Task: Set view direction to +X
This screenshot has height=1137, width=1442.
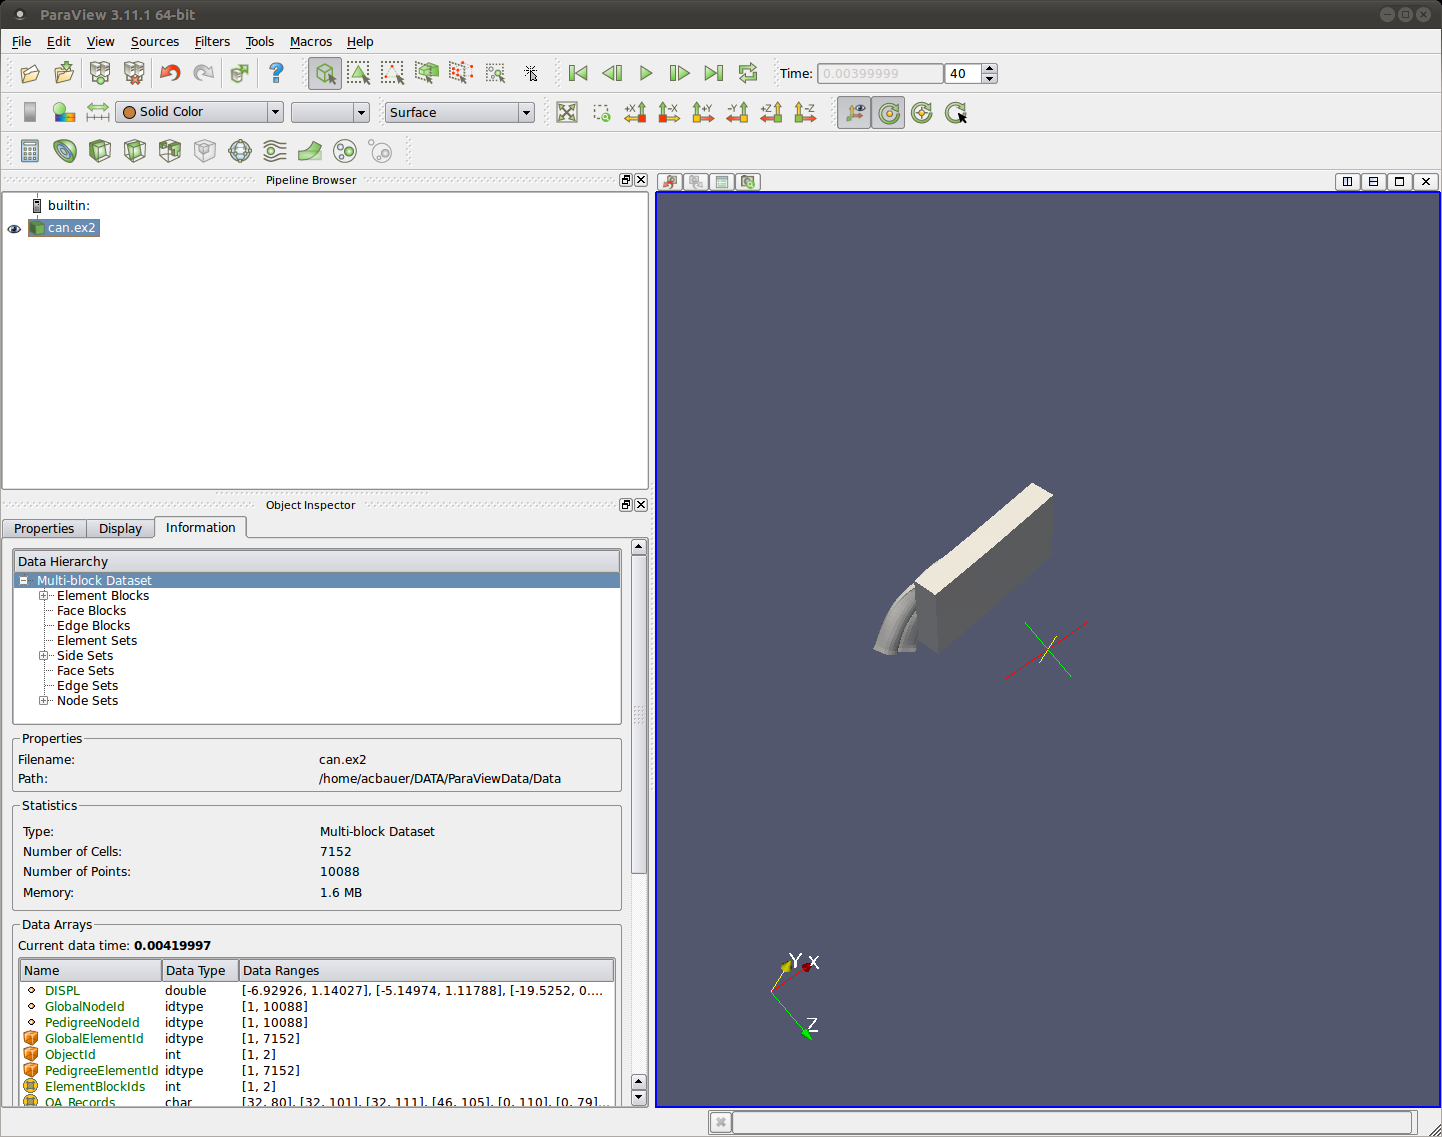Action: tap(635, 112)
